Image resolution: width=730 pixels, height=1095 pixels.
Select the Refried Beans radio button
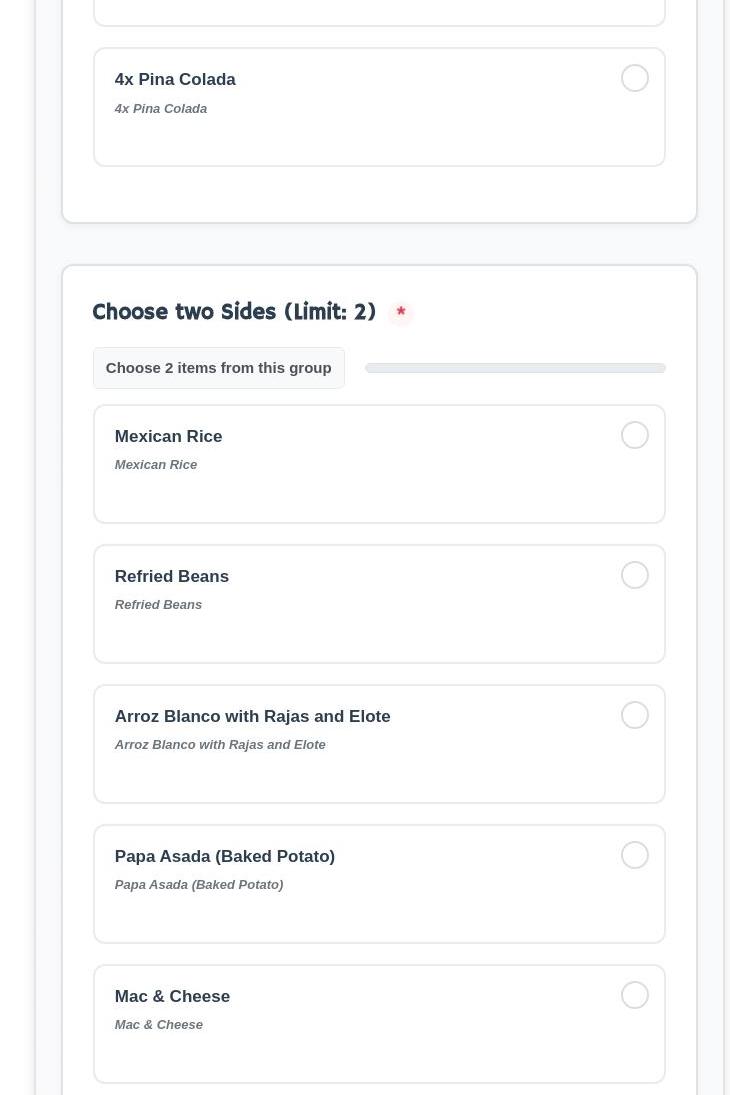tap(634, 575)
